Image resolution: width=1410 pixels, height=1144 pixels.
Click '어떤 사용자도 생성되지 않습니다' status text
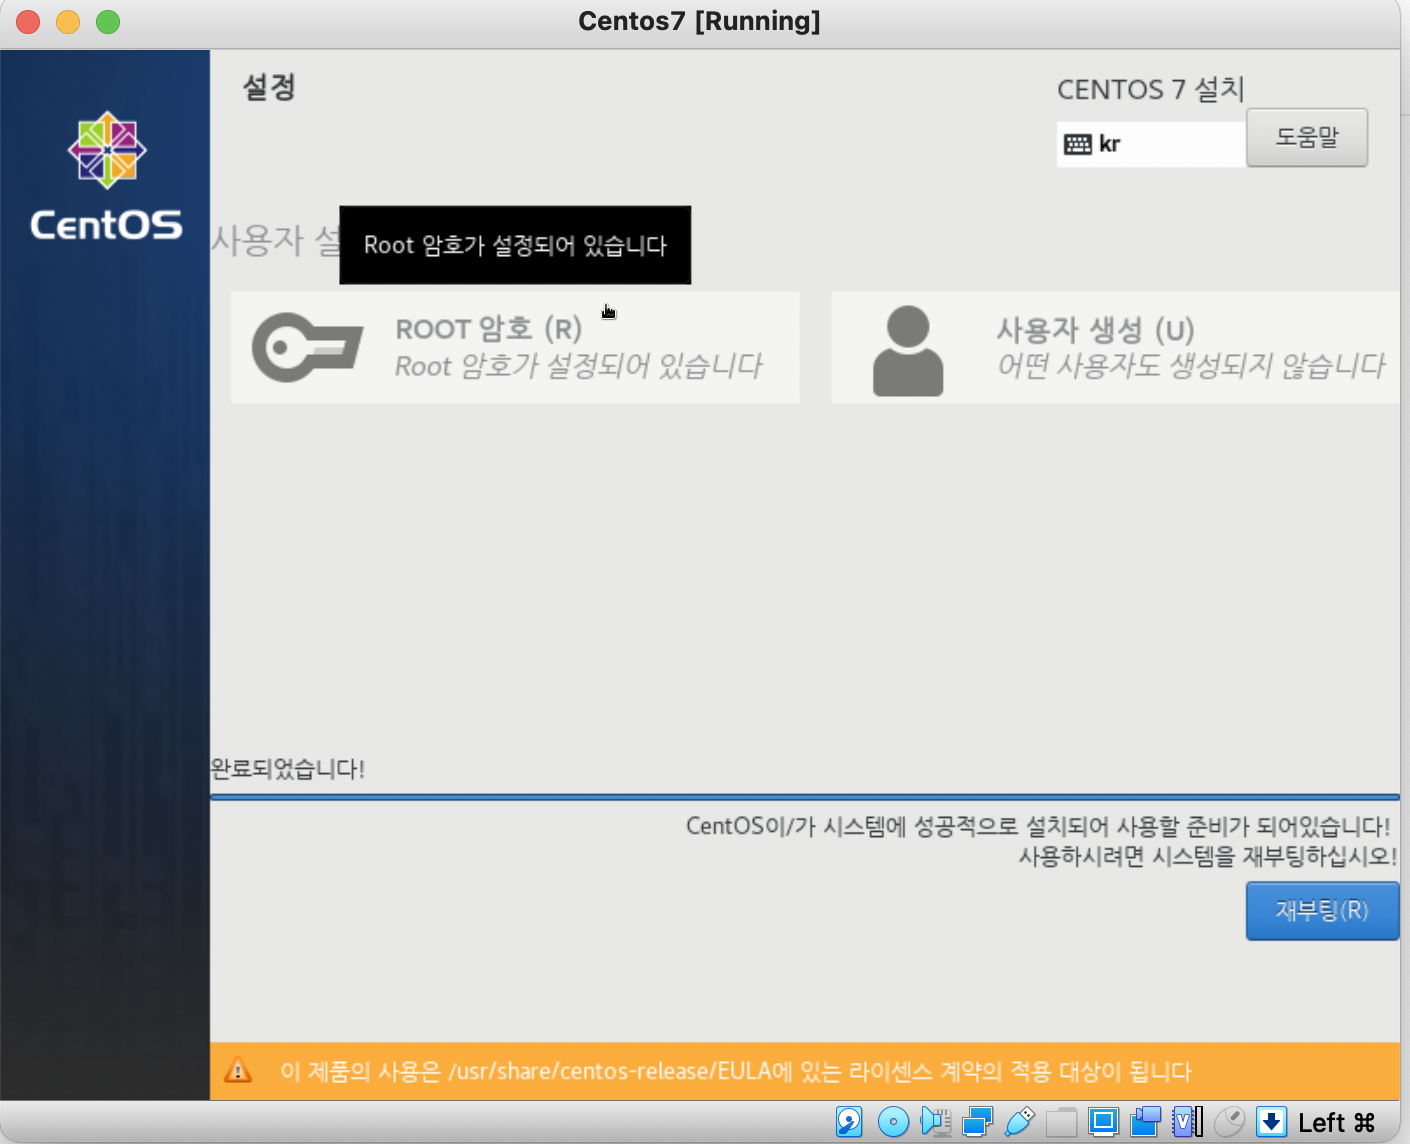tap(1191, 366)
